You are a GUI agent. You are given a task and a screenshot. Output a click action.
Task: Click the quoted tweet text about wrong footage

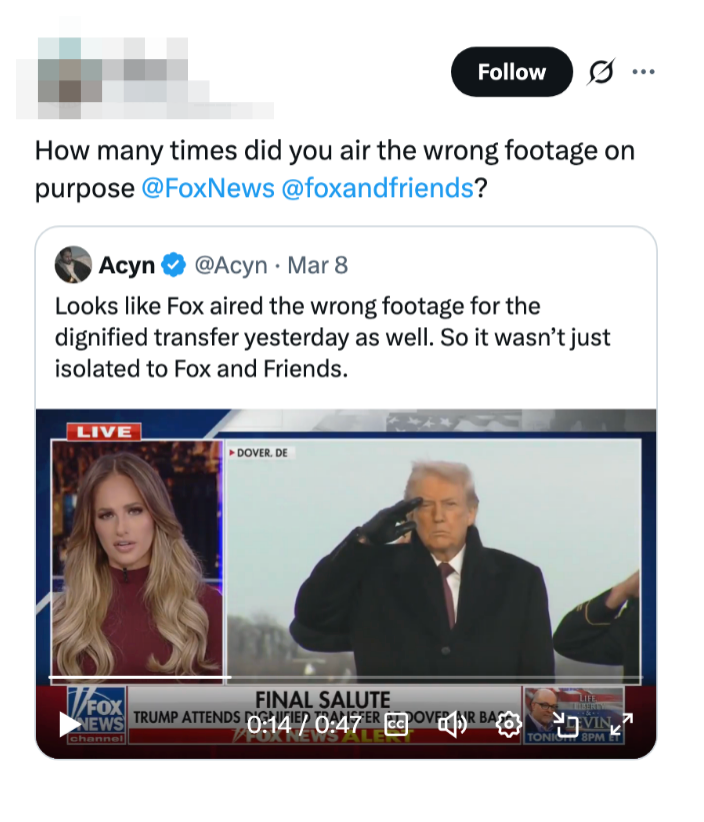(332, 336)
